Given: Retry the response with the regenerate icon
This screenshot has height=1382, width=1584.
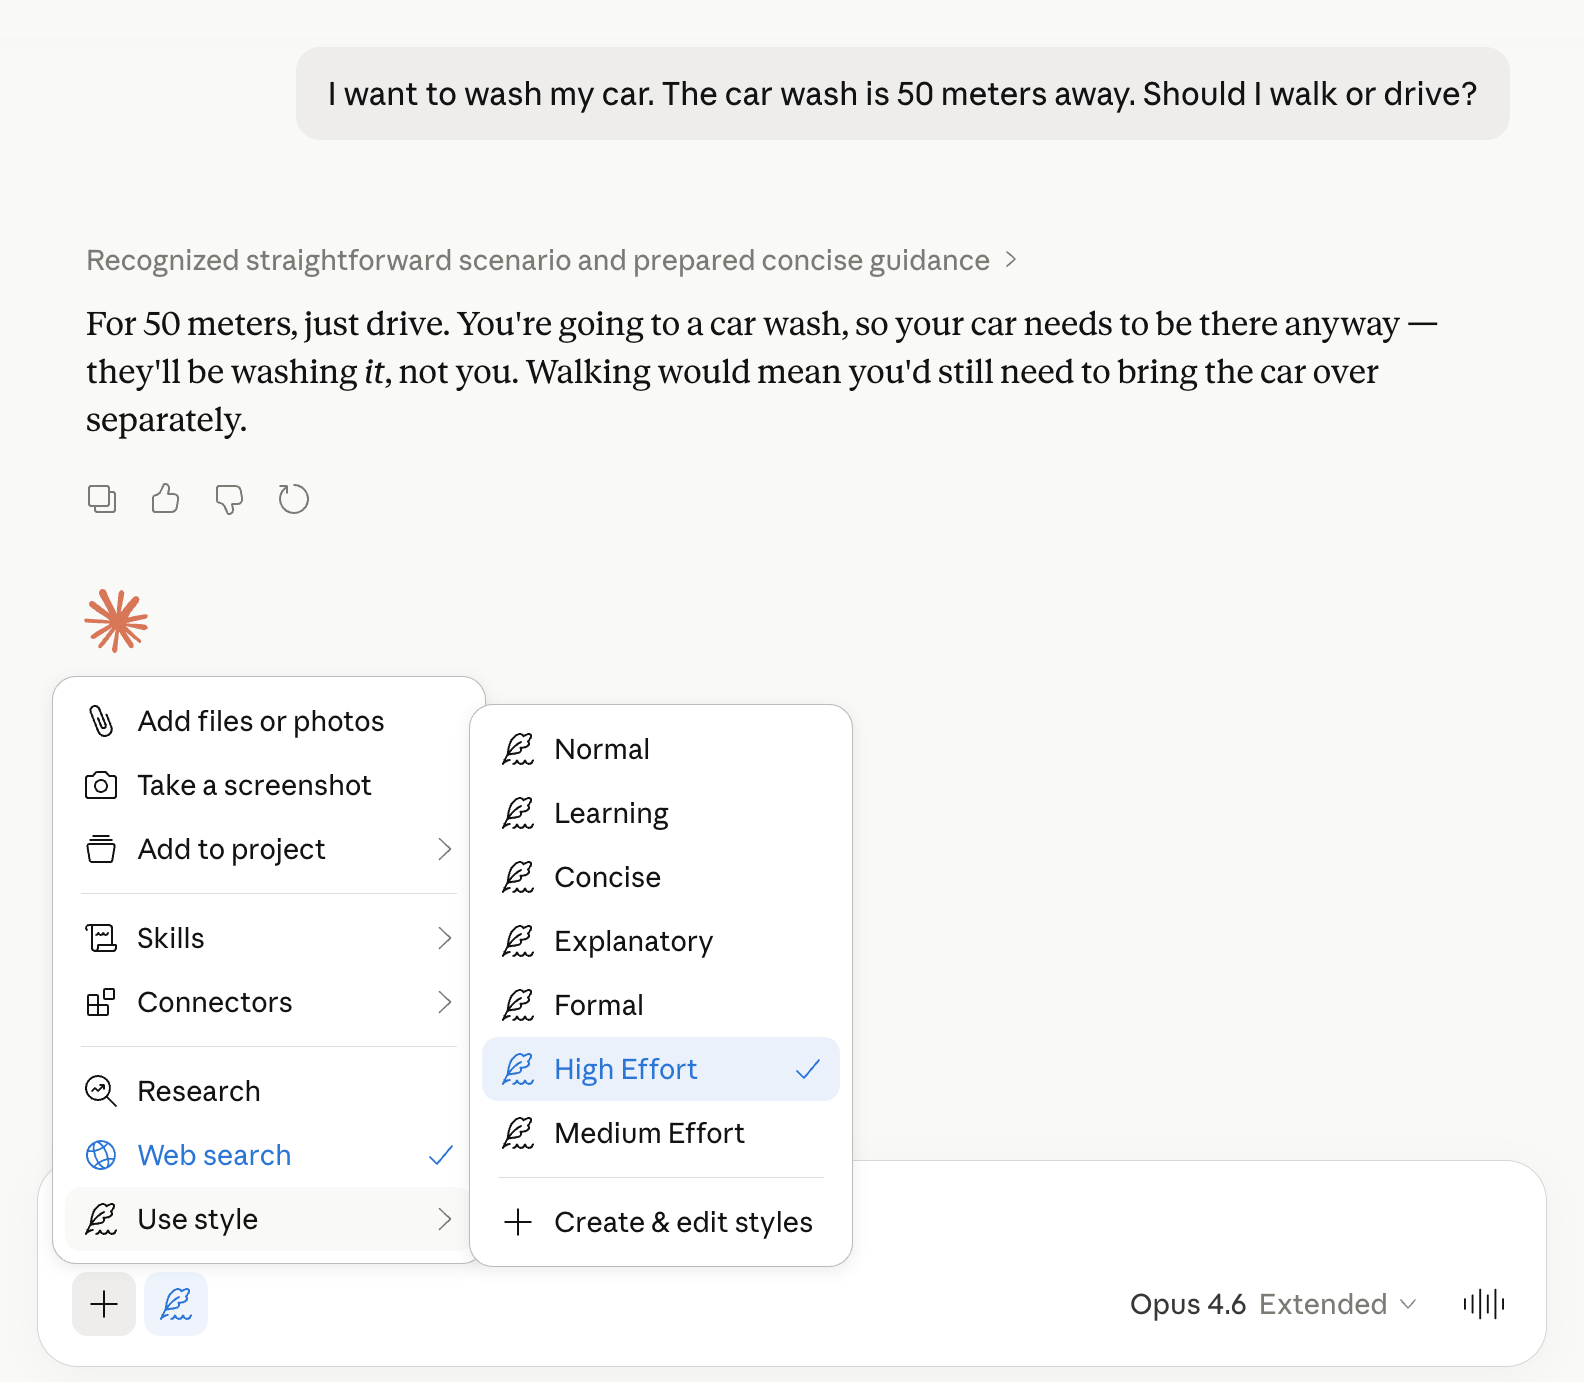Looking at the screenshot, I should pyautogui.click(x=293, y=498).
